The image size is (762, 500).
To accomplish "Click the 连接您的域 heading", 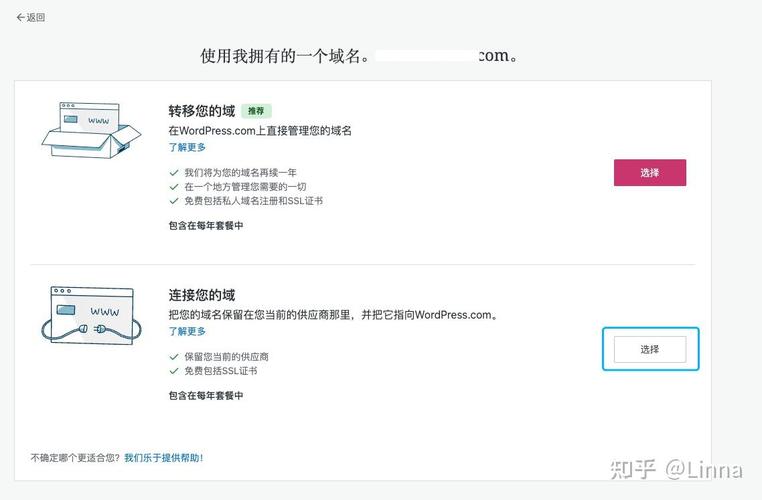I will pos(202,295).
